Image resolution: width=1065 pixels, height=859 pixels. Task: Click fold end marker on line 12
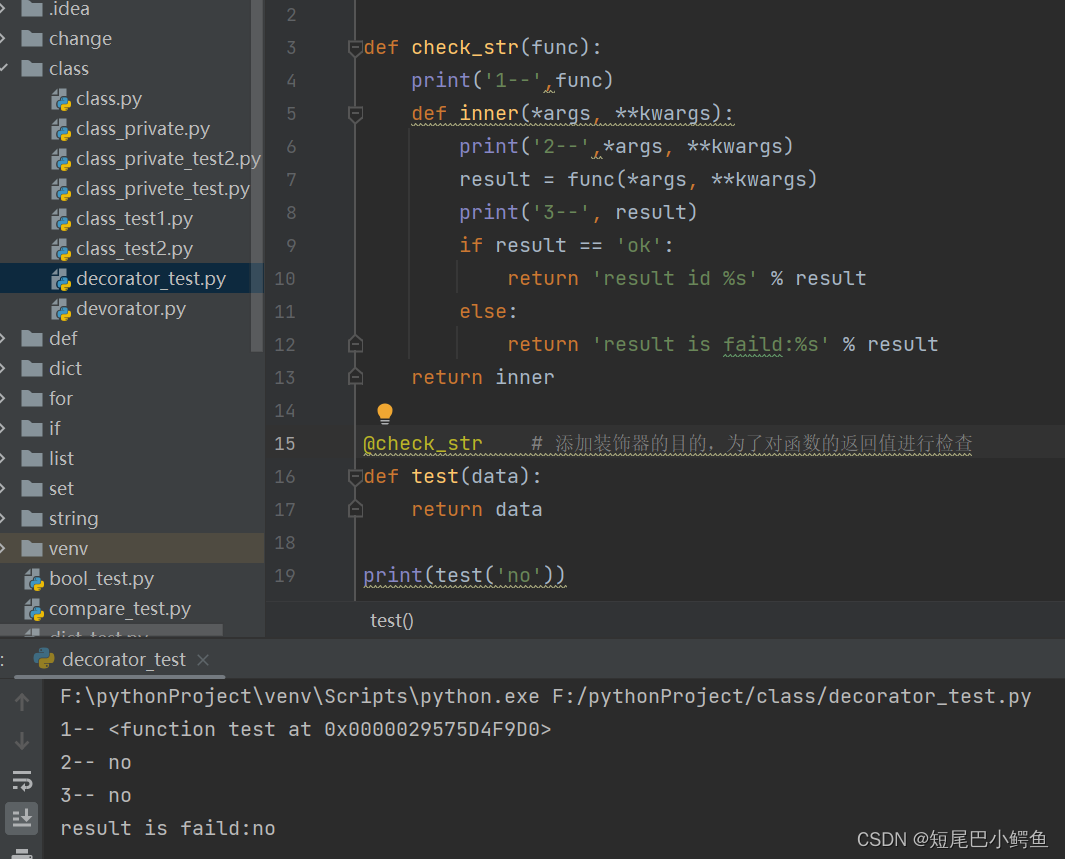(x=355, y=344)
